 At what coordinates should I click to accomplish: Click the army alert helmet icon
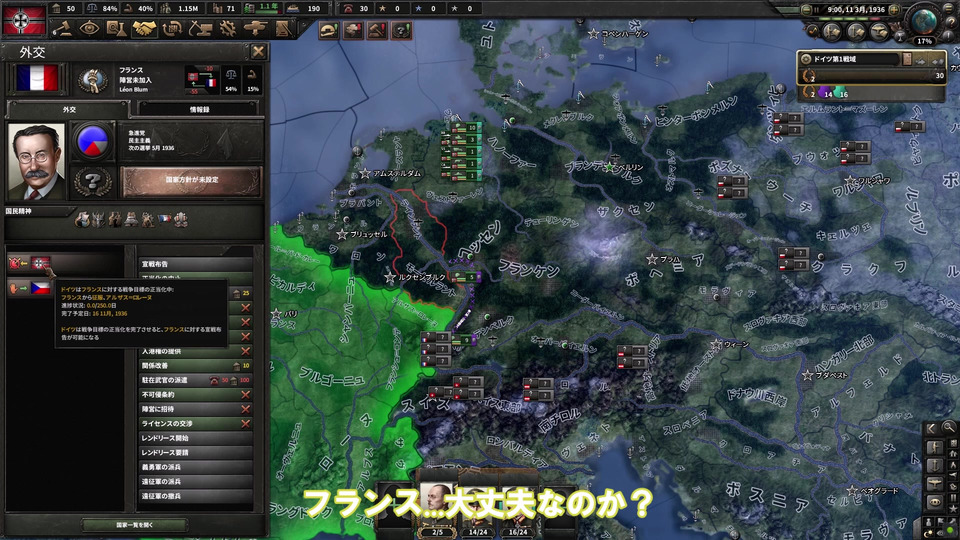[329, 31]
